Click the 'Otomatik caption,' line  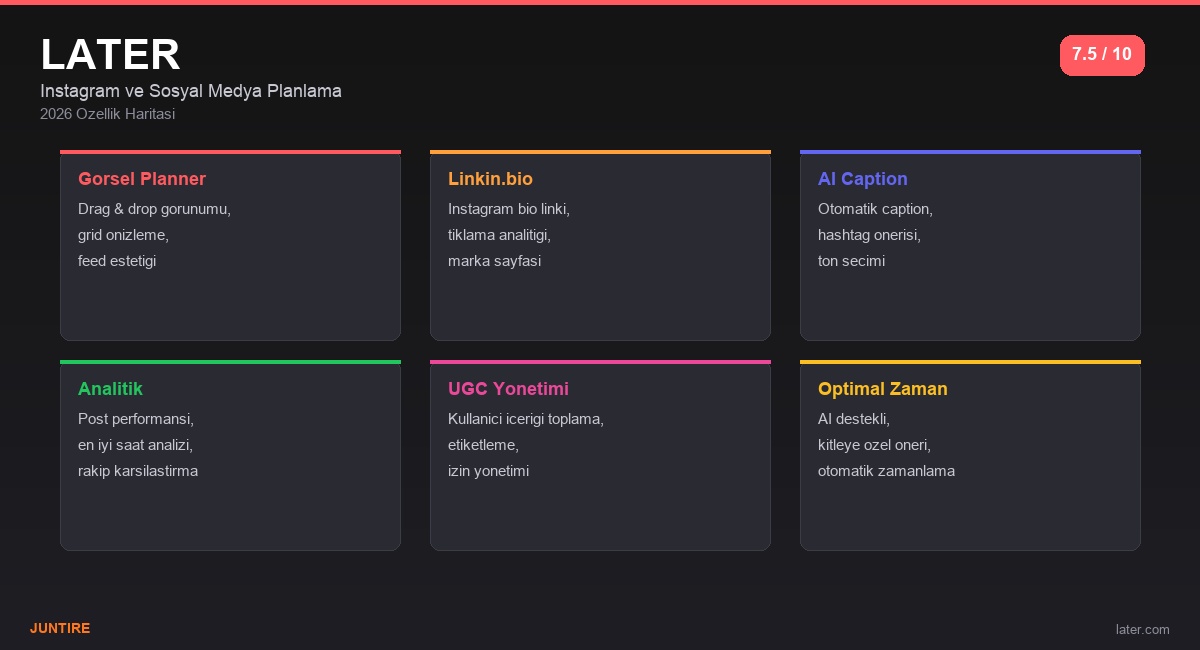click(875, 209)
